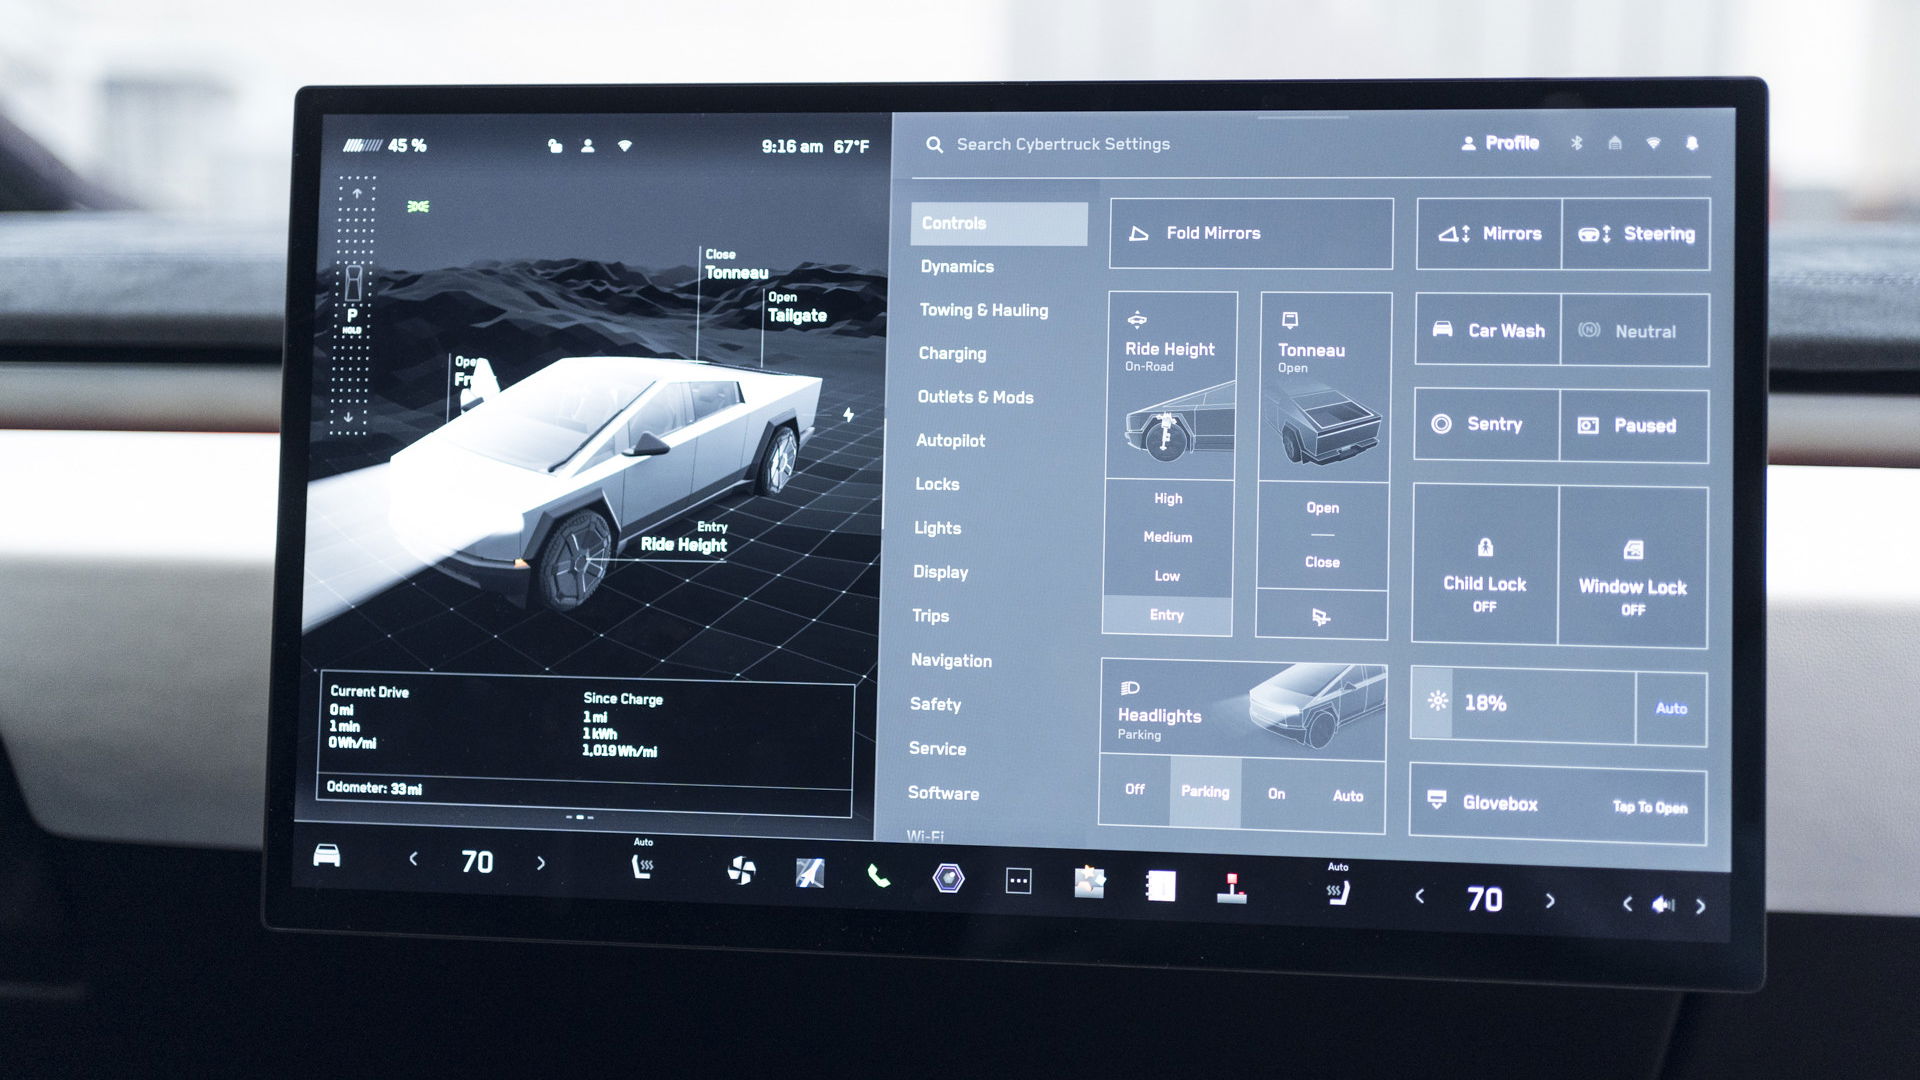The width and height of the screenshot is (1920, 1080).
Task: Increase passenger temperature with right chevron
Action: (x=1550, y=900)
